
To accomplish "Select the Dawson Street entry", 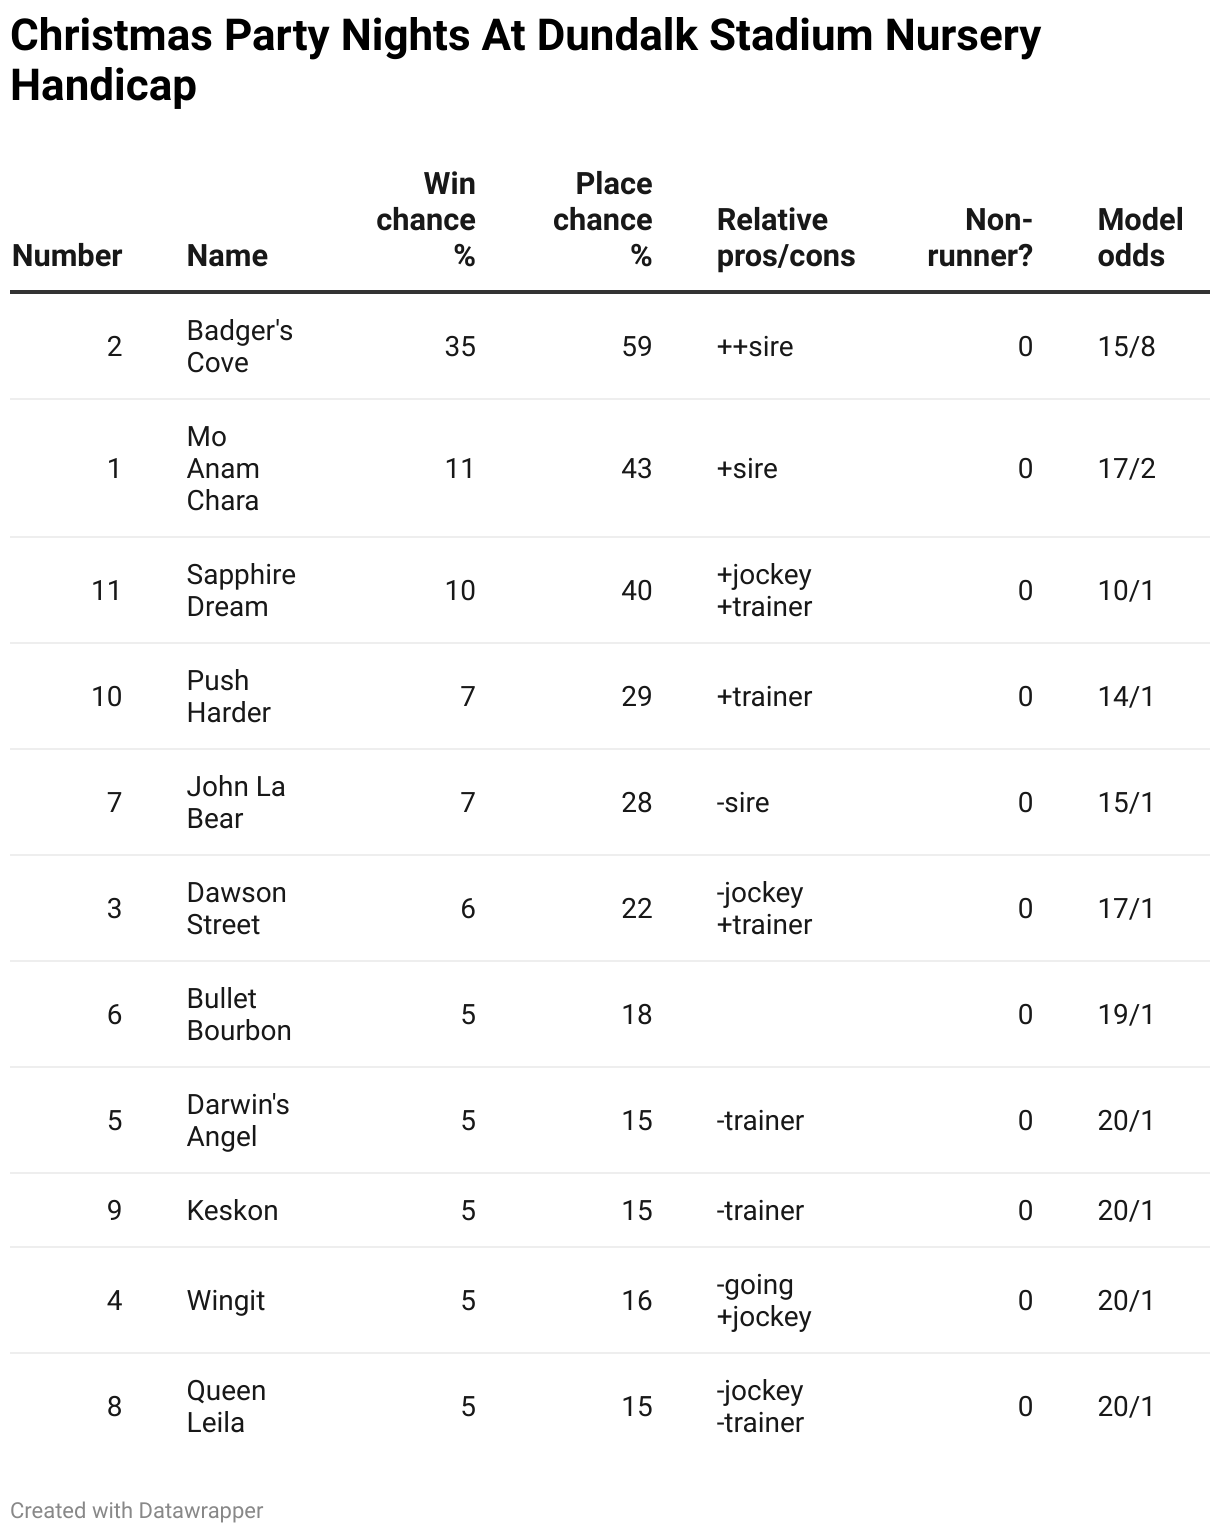I will pos(236,908).
